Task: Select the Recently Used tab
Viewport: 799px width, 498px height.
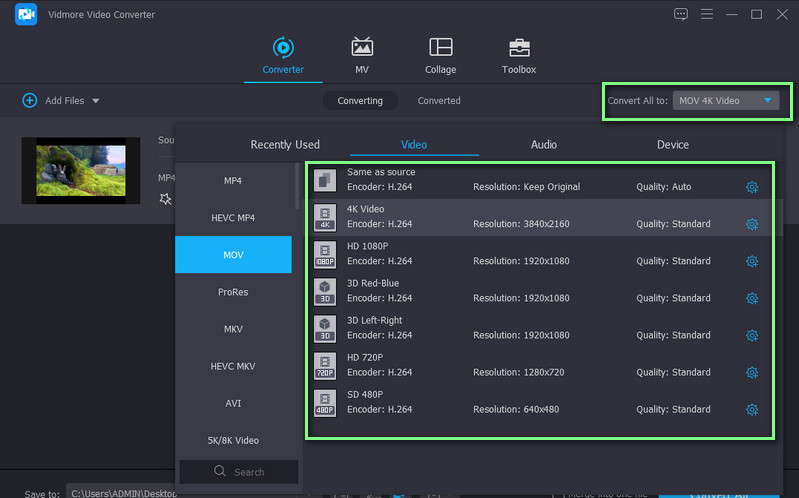Action: pyautogui.click(x=285, y=145)
